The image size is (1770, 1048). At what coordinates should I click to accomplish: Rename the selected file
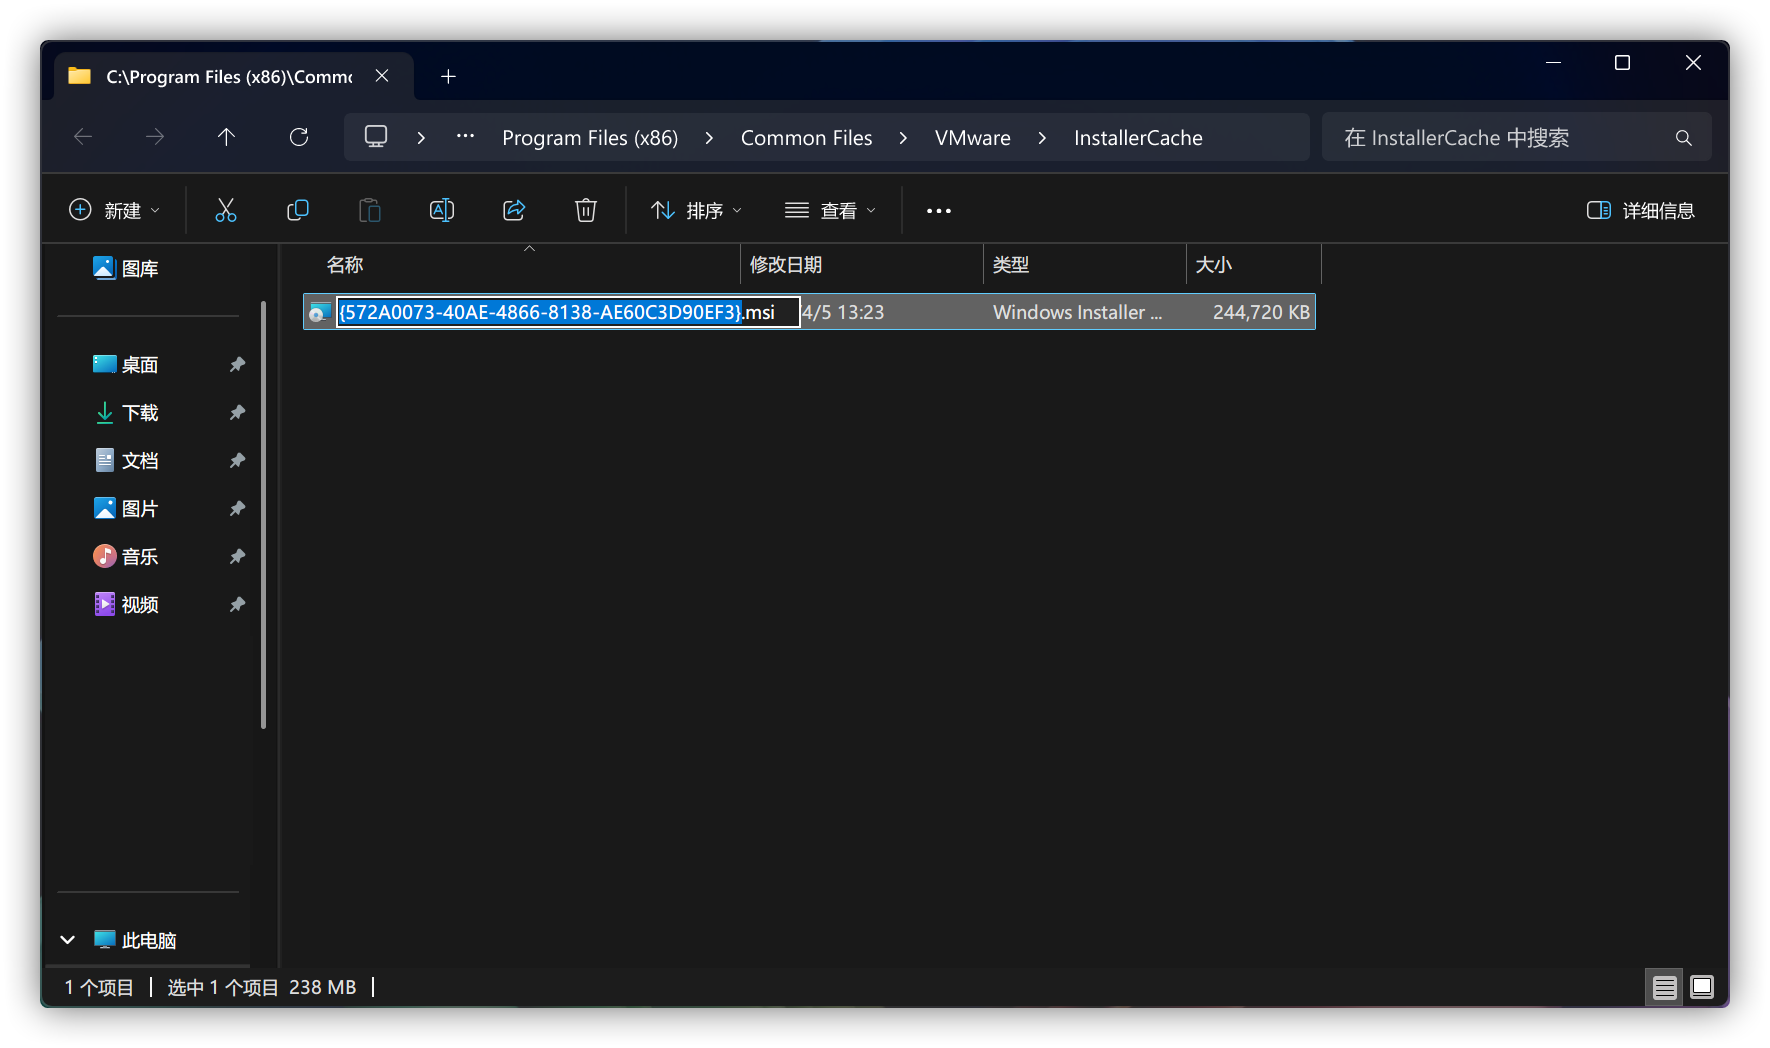coord(441,210)
